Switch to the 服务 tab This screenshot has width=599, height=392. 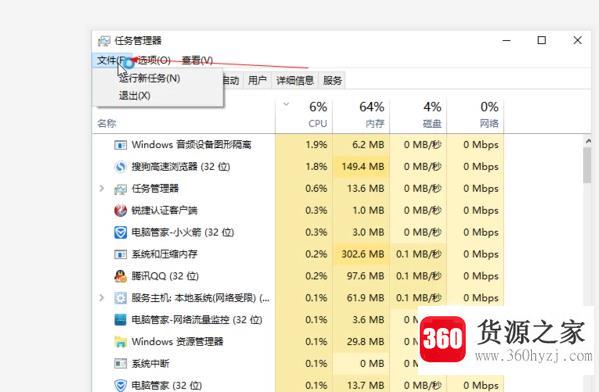coord(332,80)
